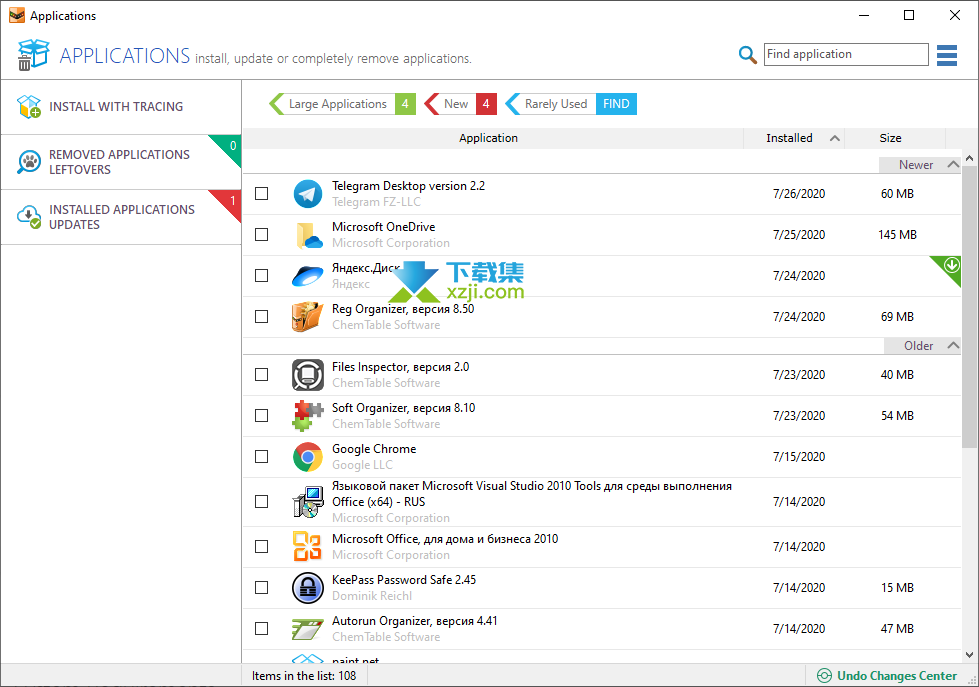Click the magnifier search icon
Image resolution: width=979 pixels, height=687 pixels.
(747, 55)
